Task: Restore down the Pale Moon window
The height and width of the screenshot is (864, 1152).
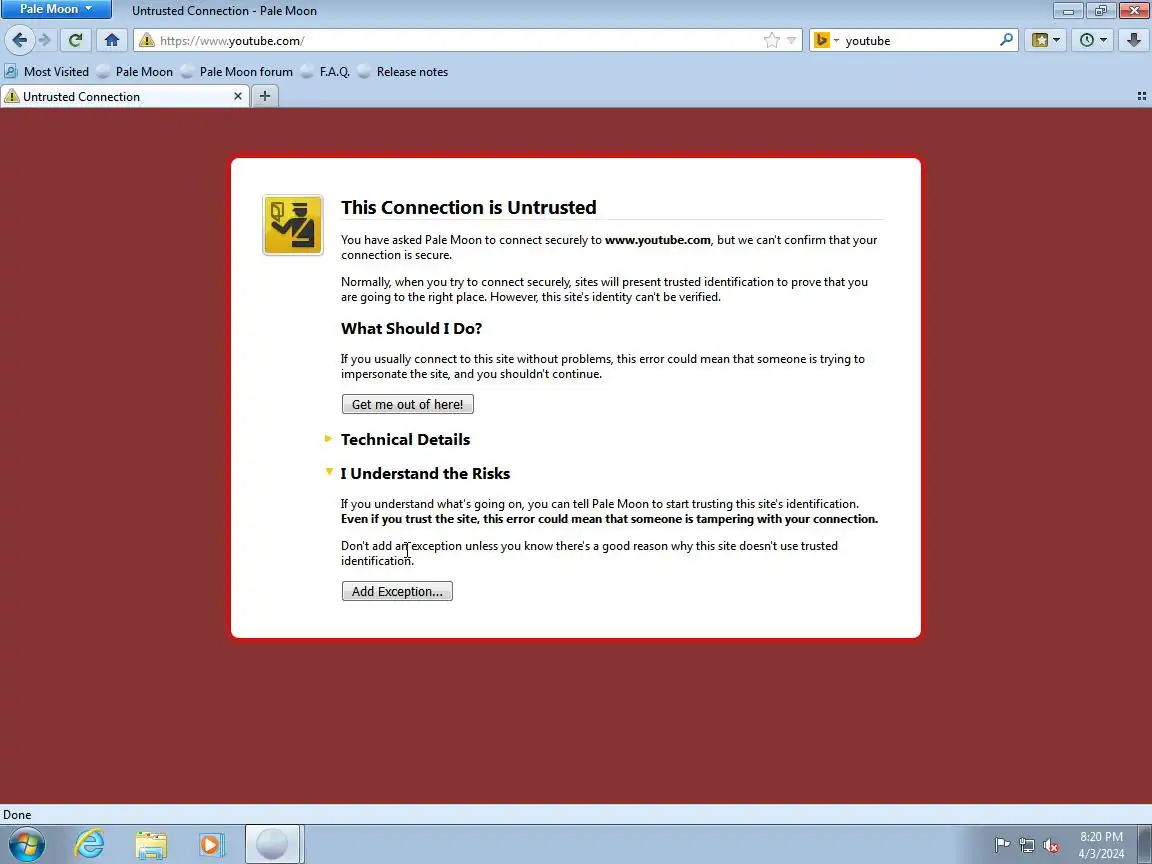Action: [1101, 10]
